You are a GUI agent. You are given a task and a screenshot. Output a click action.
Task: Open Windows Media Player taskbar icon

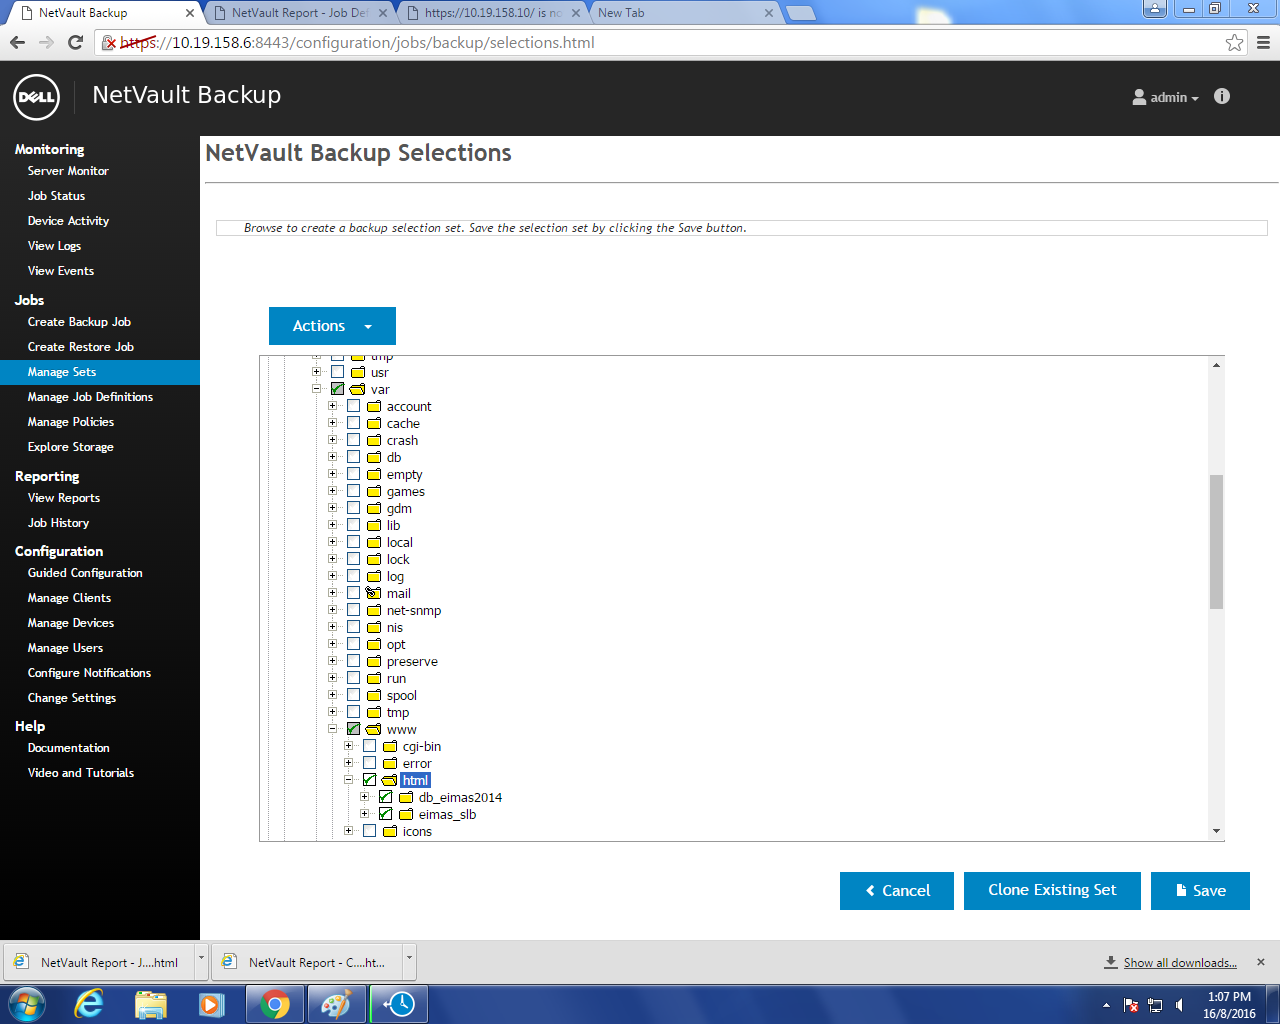[212, 1004]
